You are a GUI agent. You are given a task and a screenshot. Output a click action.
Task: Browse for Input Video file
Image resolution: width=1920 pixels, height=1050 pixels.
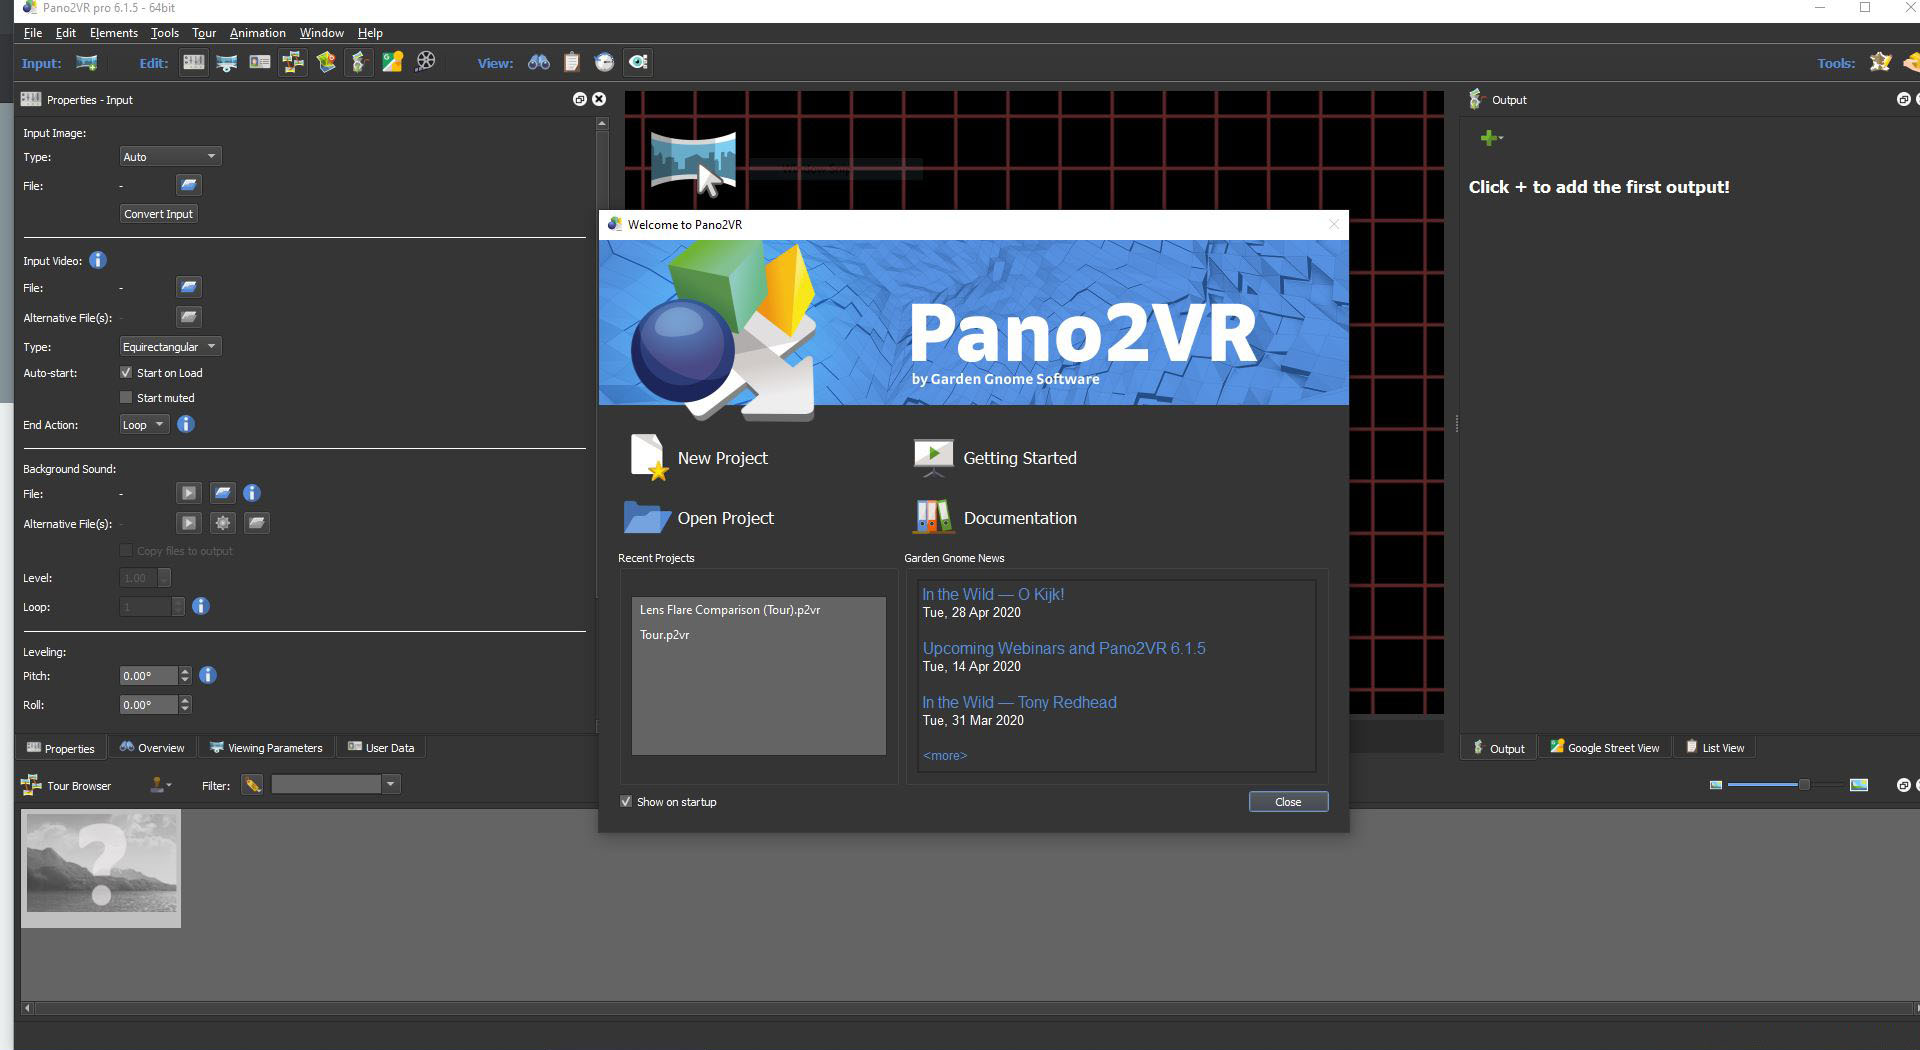189,287
